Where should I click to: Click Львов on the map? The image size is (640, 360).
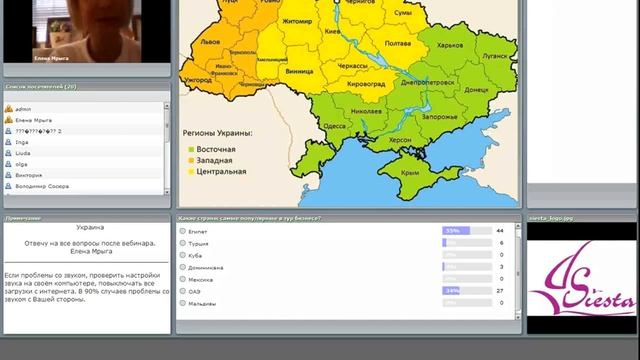(210, 42)
